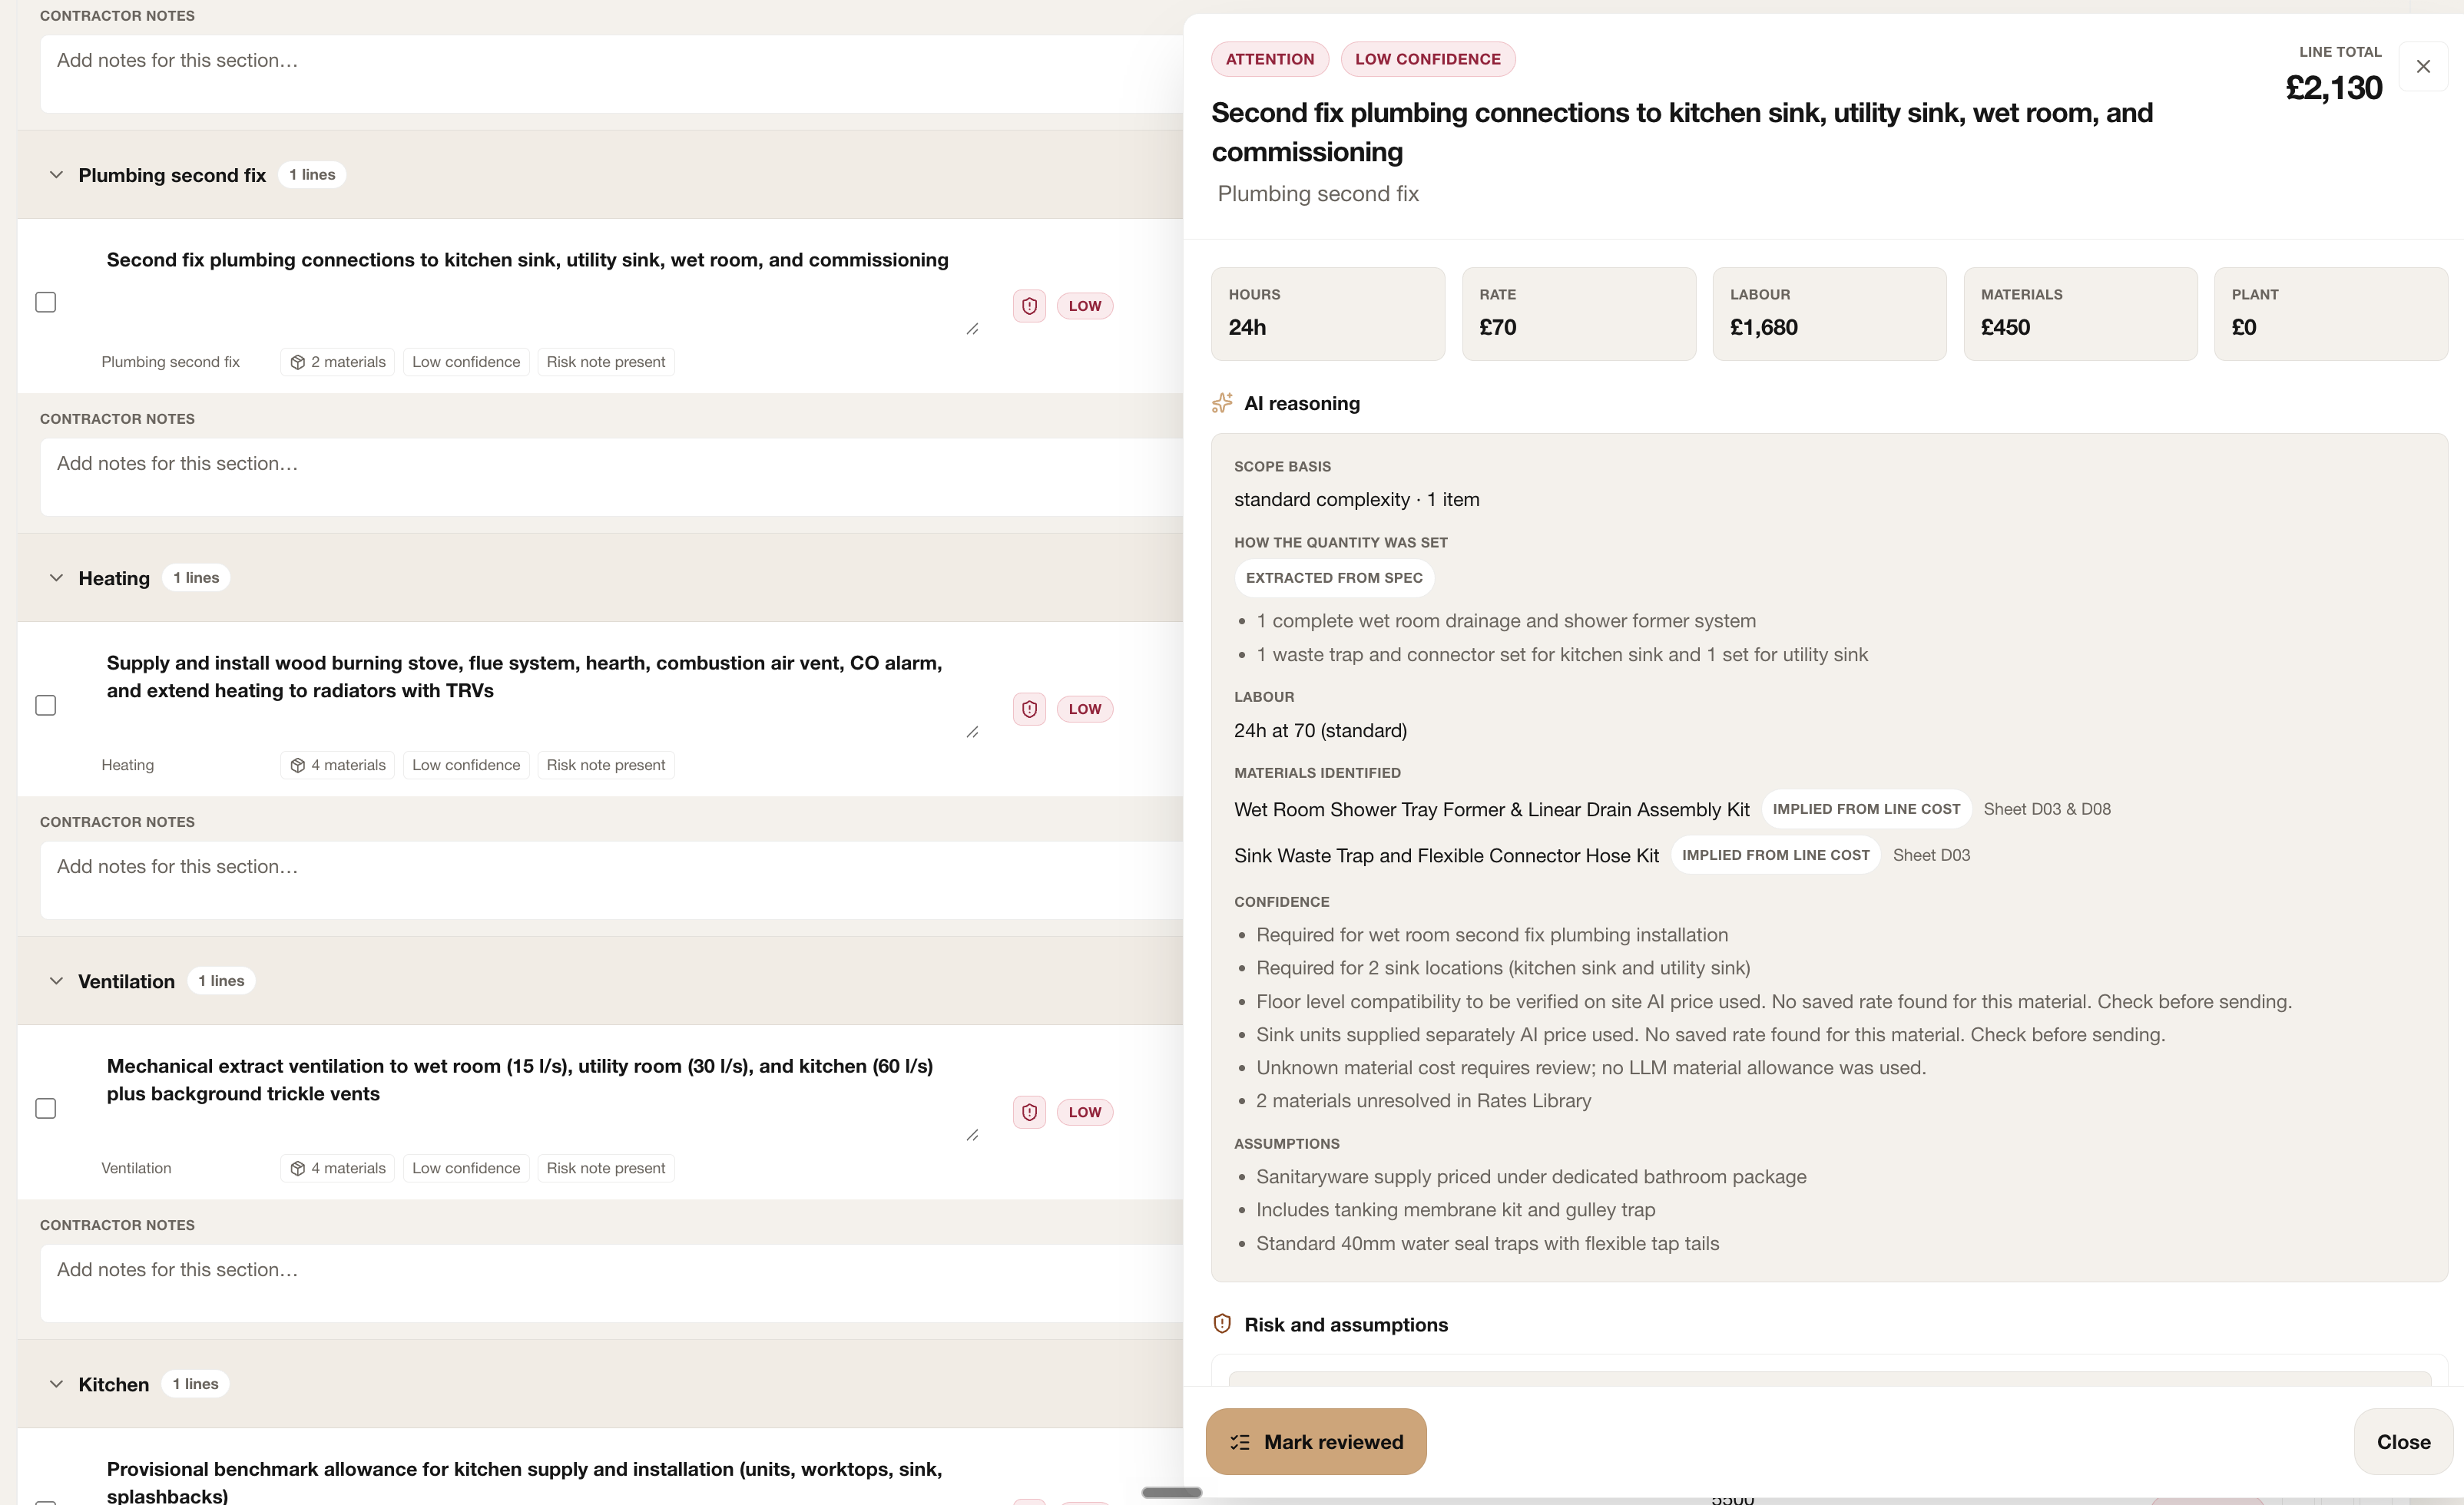This screenshot has width=2464, height=1505.
Task: Click the resize handle icon on heating line
Action: (972, 732)
